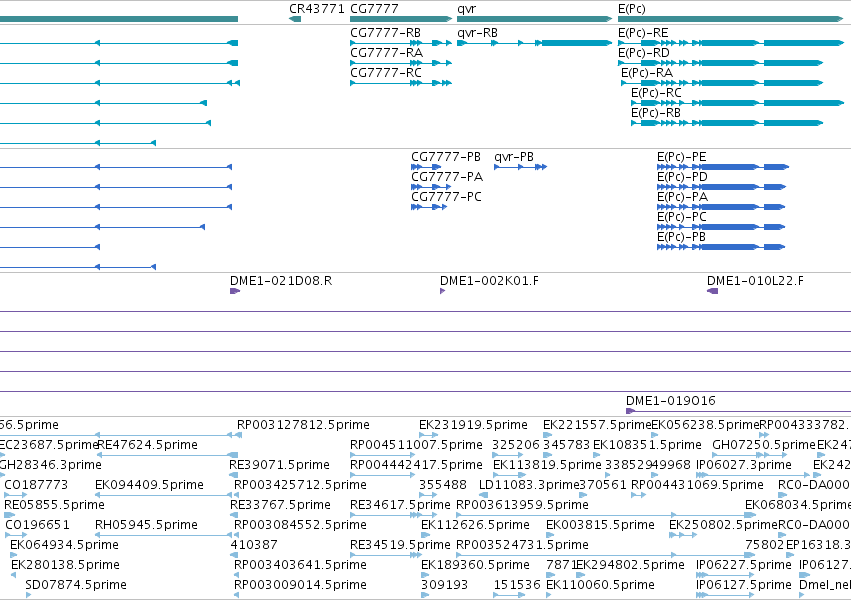
Task: Click the EK231919.5prime EST
Action: coord(428,435)
